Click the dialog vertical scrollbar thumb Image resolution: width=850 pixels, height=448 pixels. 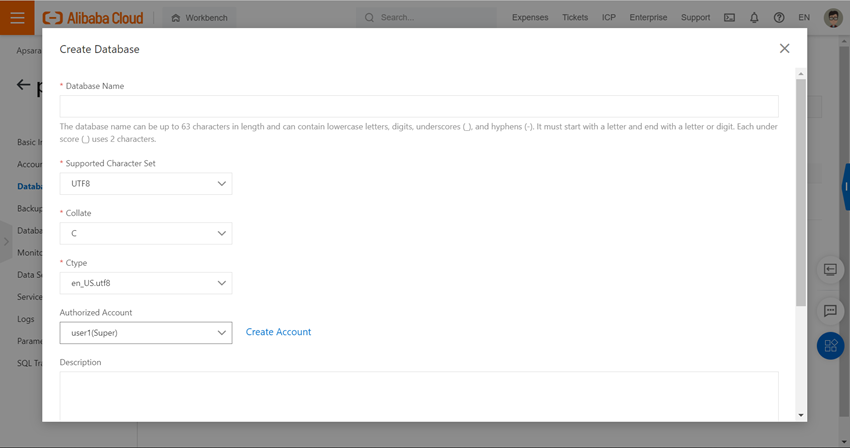pos(801,193)
